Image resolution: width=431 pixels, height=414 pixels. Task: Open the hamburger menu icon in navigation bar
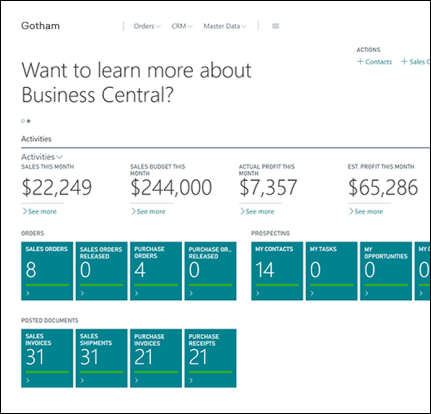(x=275, y=26)
